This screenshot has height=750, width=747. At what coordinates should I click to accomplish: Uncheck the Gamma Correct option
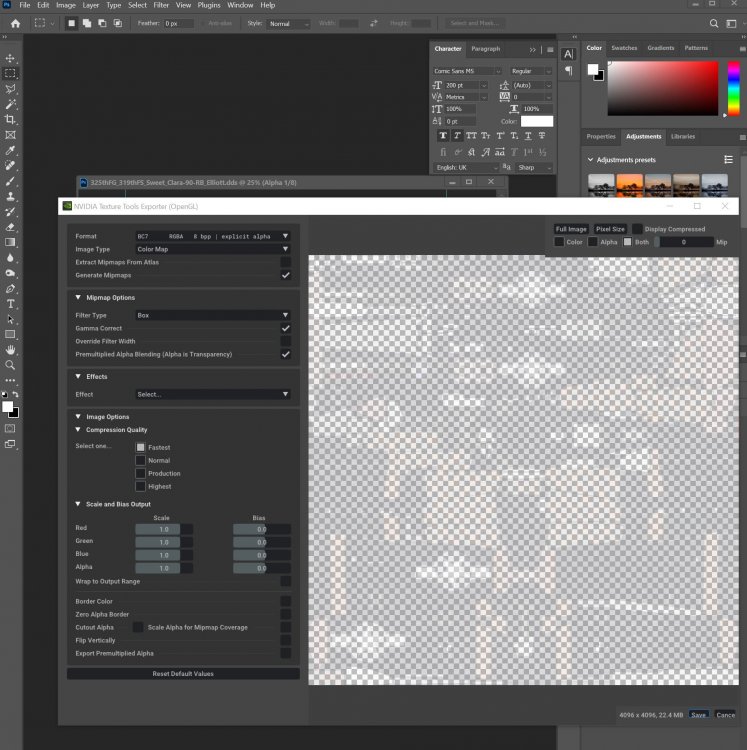click(286, 328)
